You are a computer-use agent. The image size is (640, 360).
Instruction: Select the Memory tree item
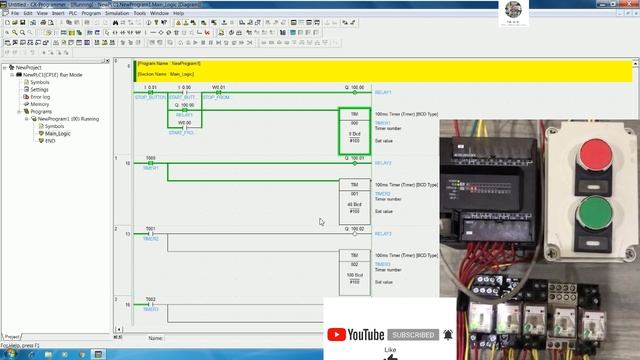click(40, 104)
